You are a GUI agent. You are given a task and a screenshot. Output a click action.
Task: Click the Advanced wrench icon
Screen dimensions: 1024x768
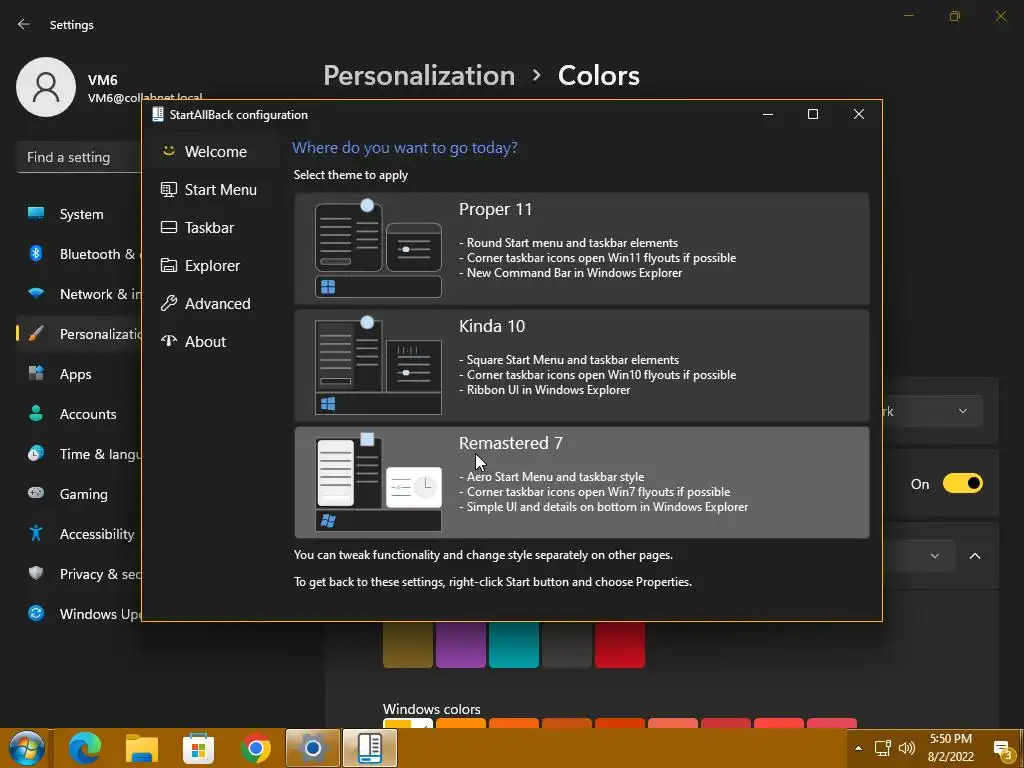point(168,303)
